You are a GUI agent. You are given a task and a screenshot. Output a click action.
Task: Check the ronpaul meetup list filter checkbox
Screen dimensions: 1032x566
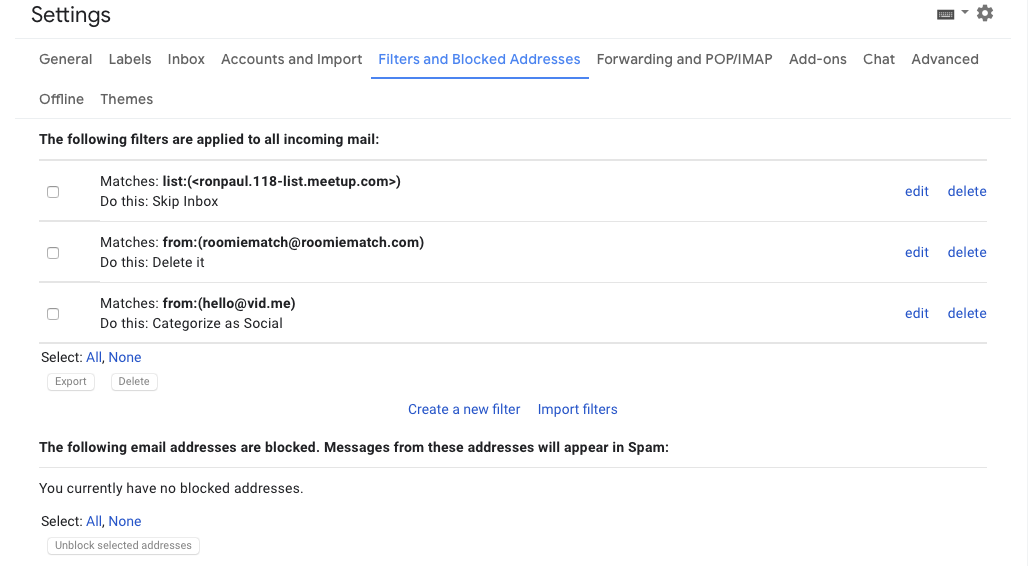[x=53, y=192]
